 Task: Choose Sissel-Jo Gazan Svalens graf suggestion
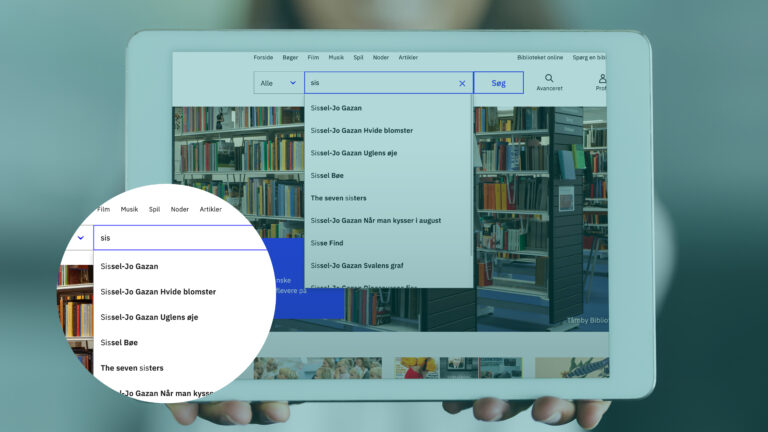359,265
